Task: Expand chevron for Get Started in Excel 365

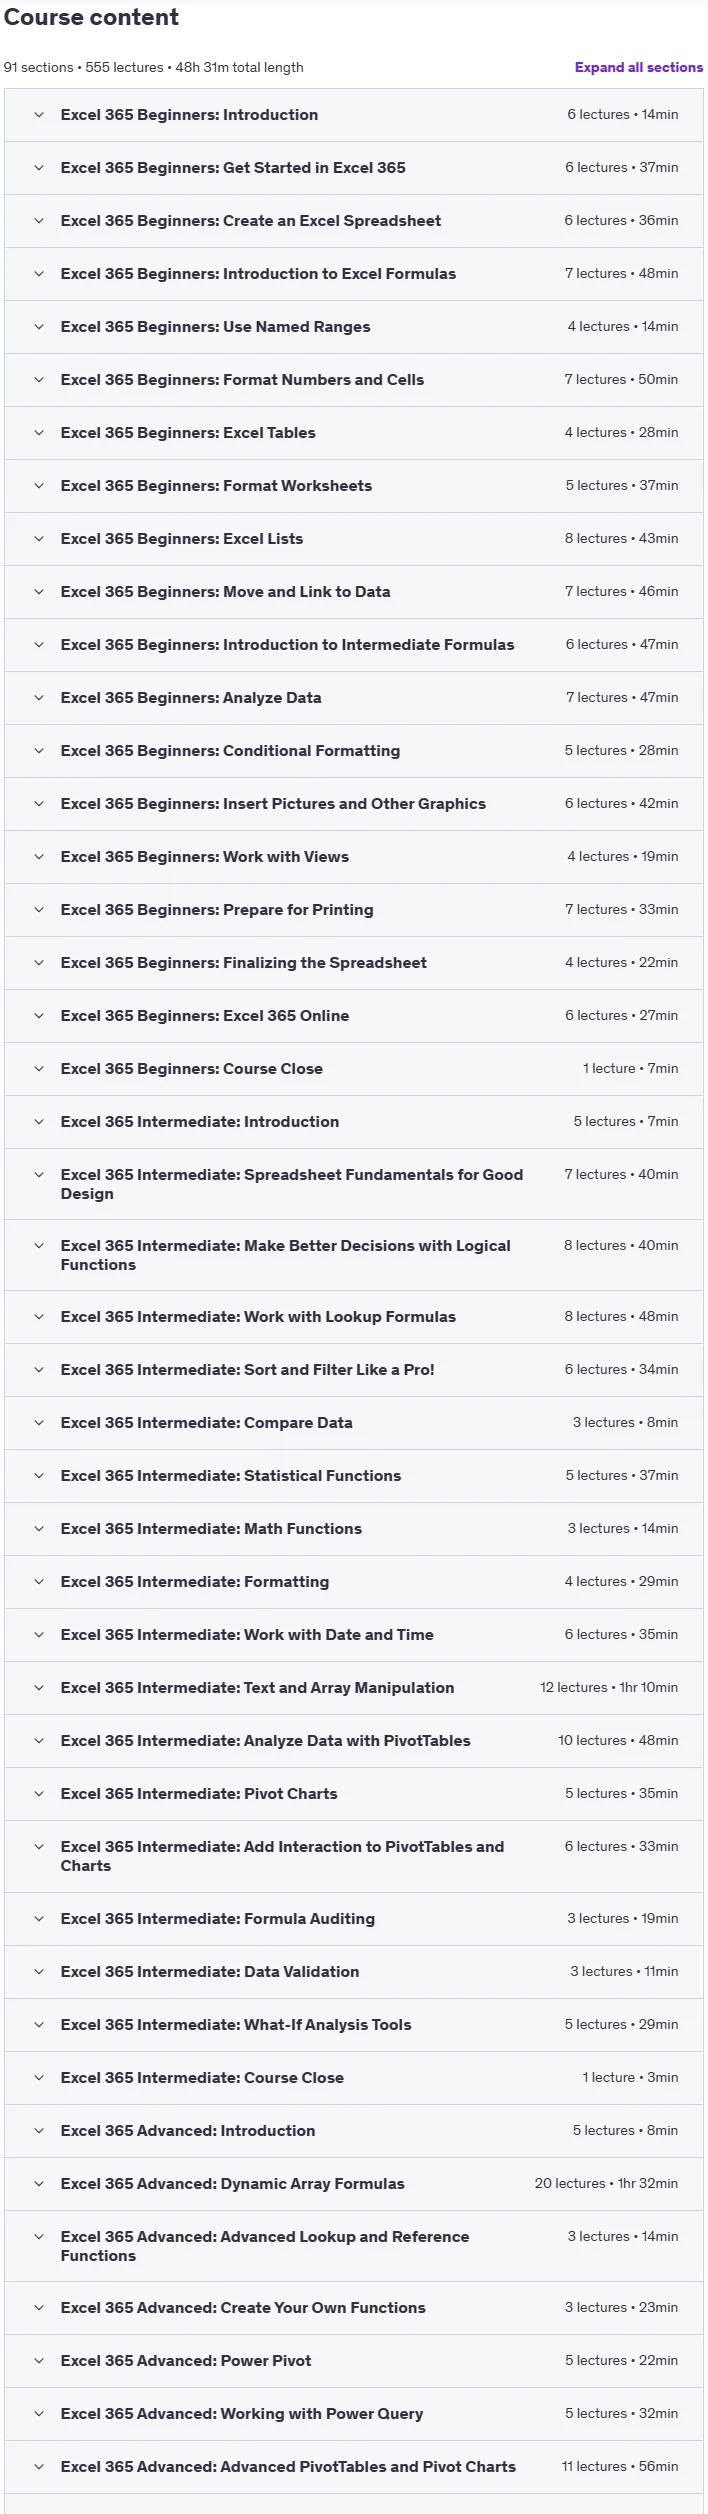Action: (x=39, y=168)
